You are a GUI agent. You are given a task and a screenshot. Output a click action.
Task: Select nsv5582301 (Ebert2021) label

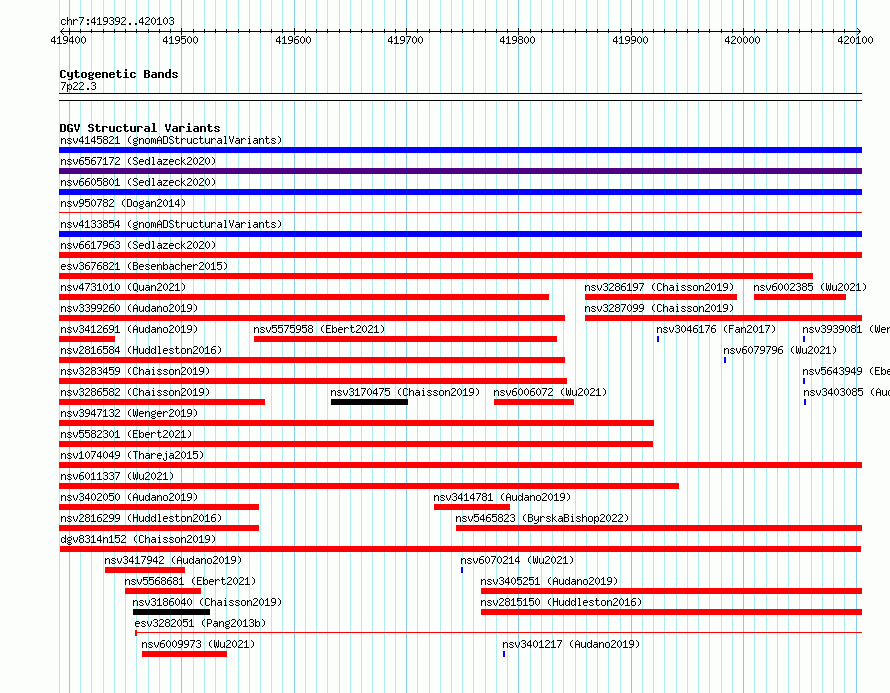click(126, 434)
